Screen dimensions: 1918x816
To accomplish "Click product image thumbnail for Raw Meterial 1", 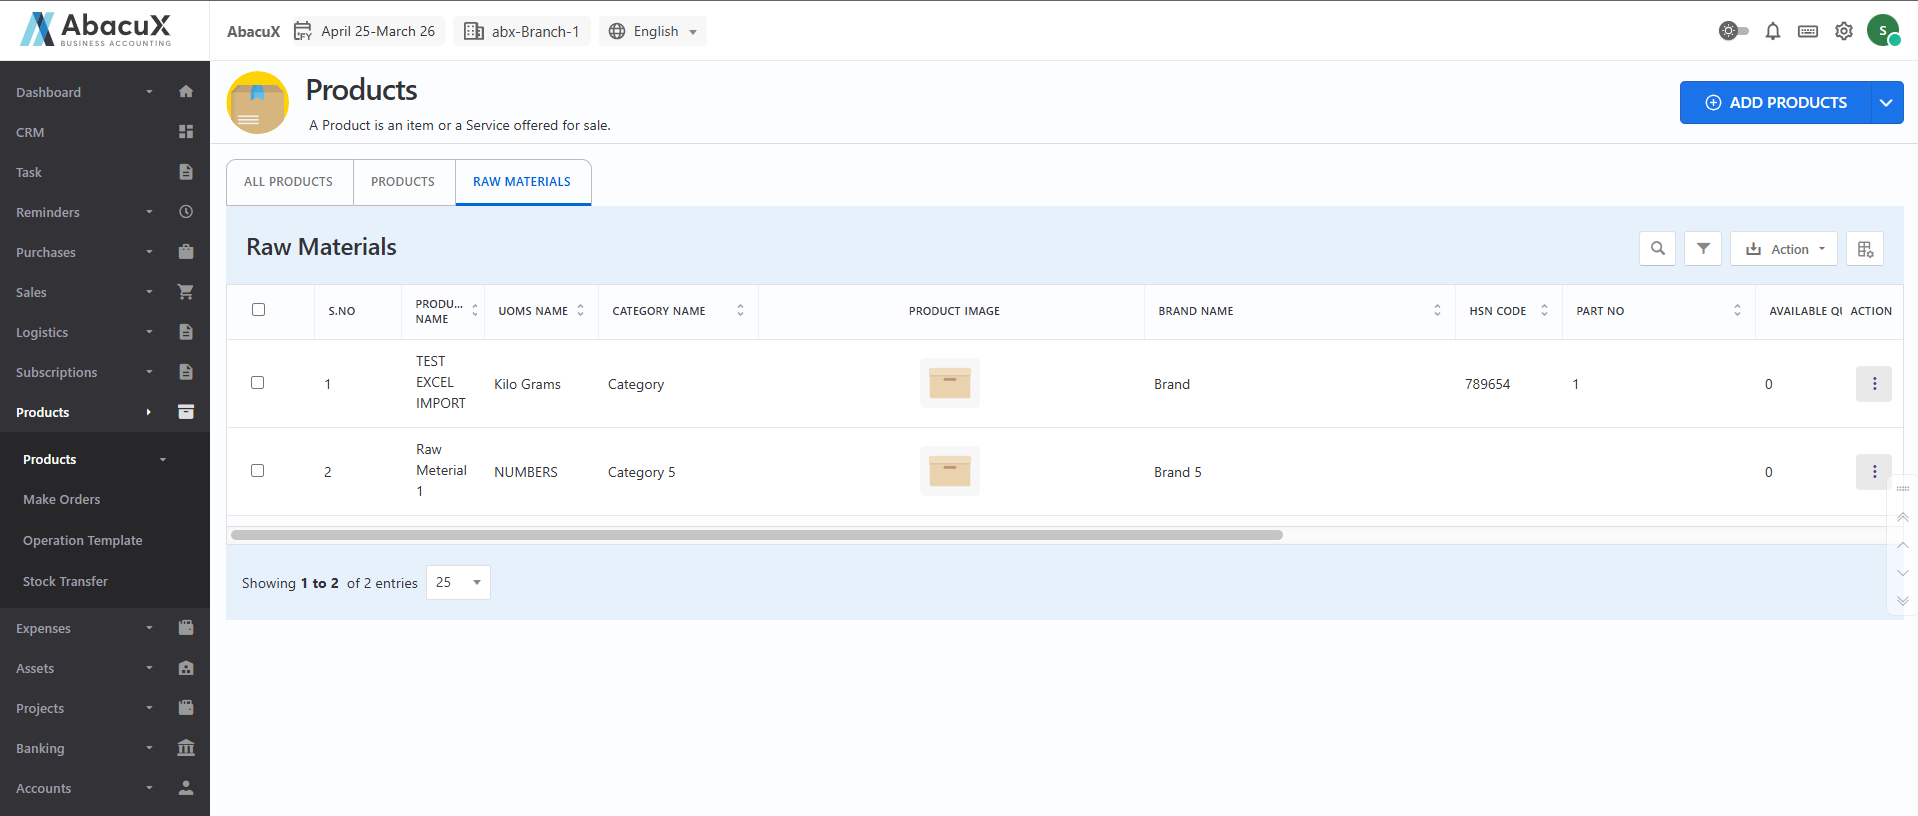I will pos(949,471).
